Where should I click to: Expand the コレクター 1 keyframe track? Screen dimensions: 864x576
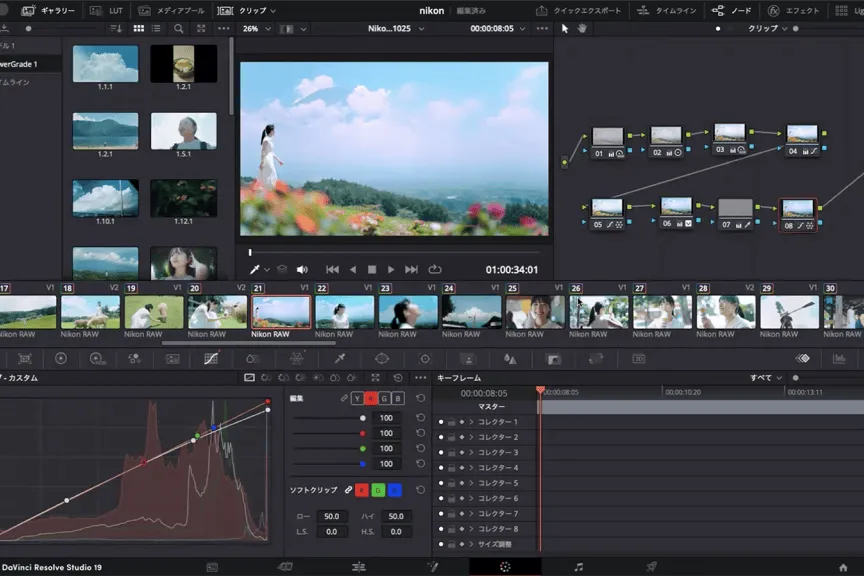(471, 422)
